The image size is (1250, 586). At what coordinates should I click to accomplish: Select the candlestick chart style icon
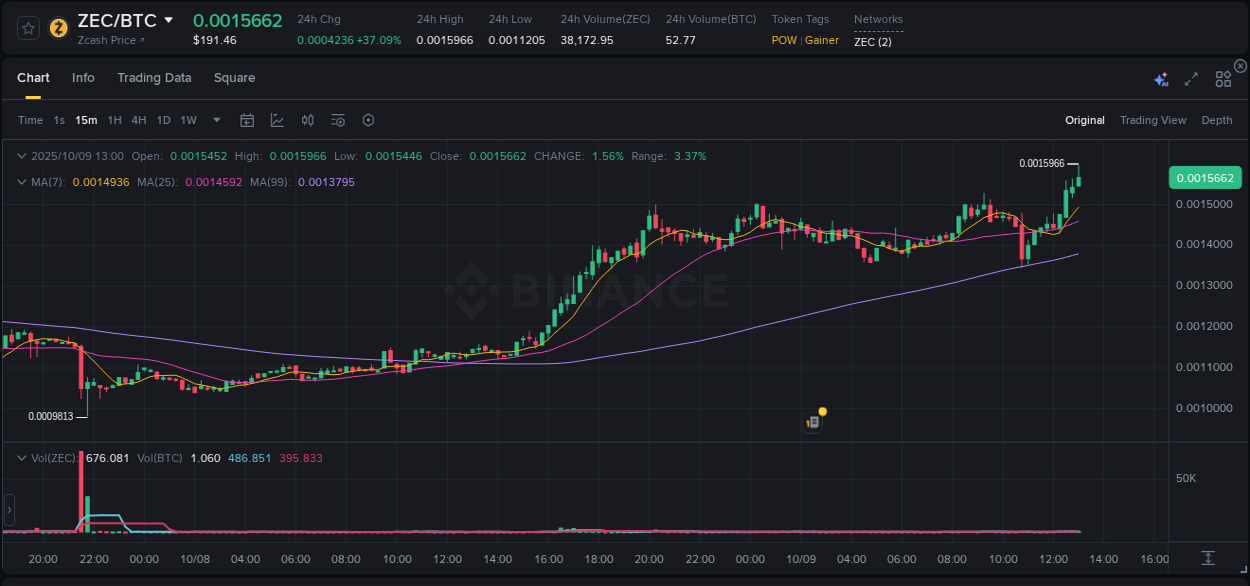tap(307, 120)
